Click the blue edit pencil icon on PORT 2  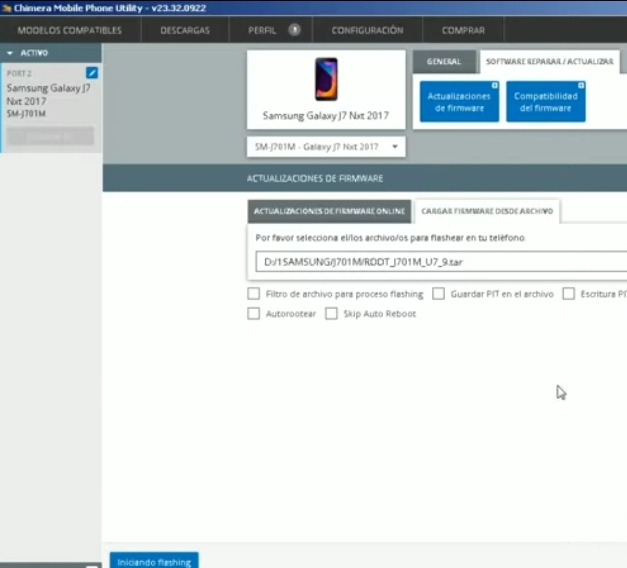[x=92, y=73]
